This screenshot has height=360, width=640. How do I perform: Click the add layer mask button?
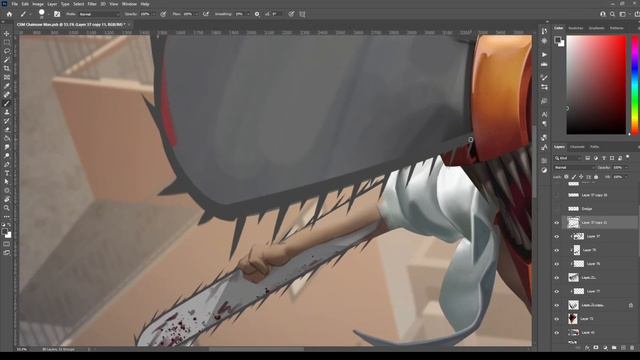pyautogui.click(x=596, y=348)
